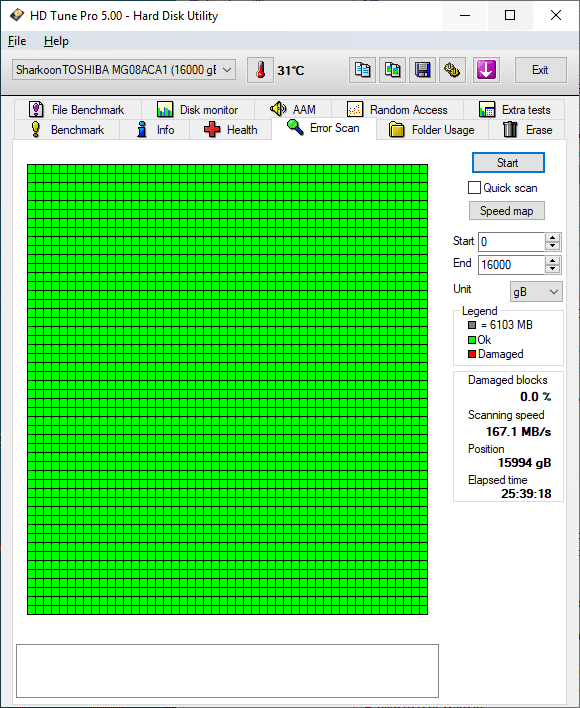Click the 31°C temperature reading
This screenshot has height=708, width=580.
point(291,71)
